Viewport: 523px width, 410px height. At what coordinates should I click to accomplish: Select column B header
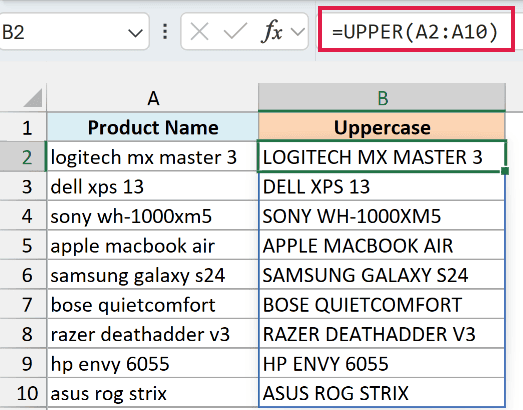tap(382, 98)
